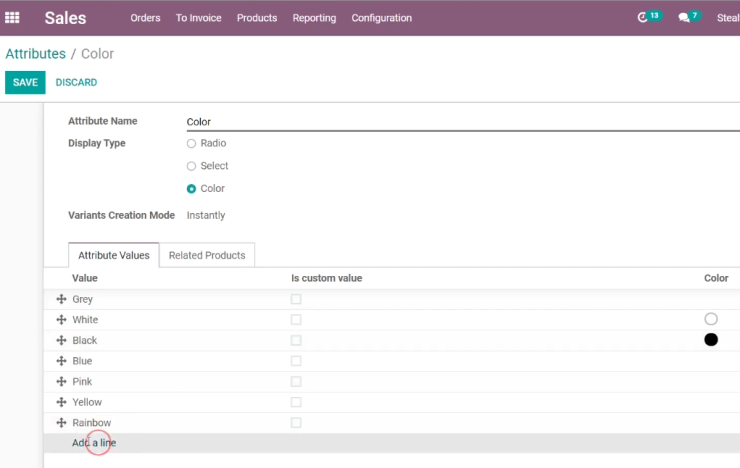Viewport: 740px width, 468px height.
Task: Click the SAVE button
Action: point(25,83)
